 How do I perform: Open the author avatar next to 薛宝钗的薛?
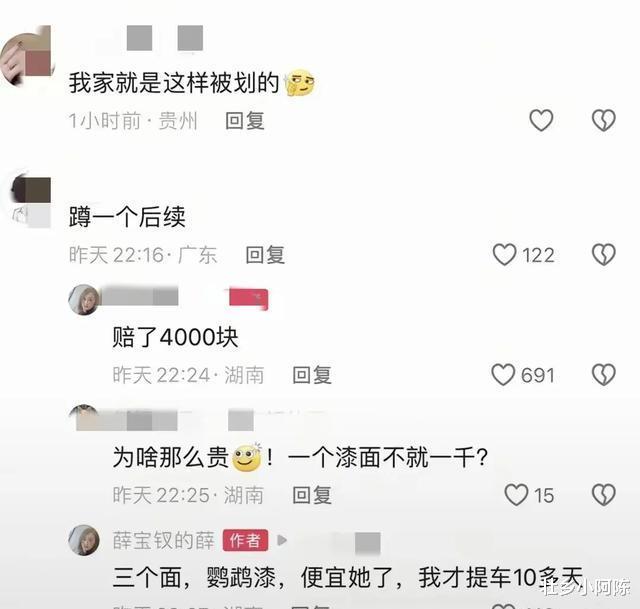pyautogui.click(x=84, y=540)
